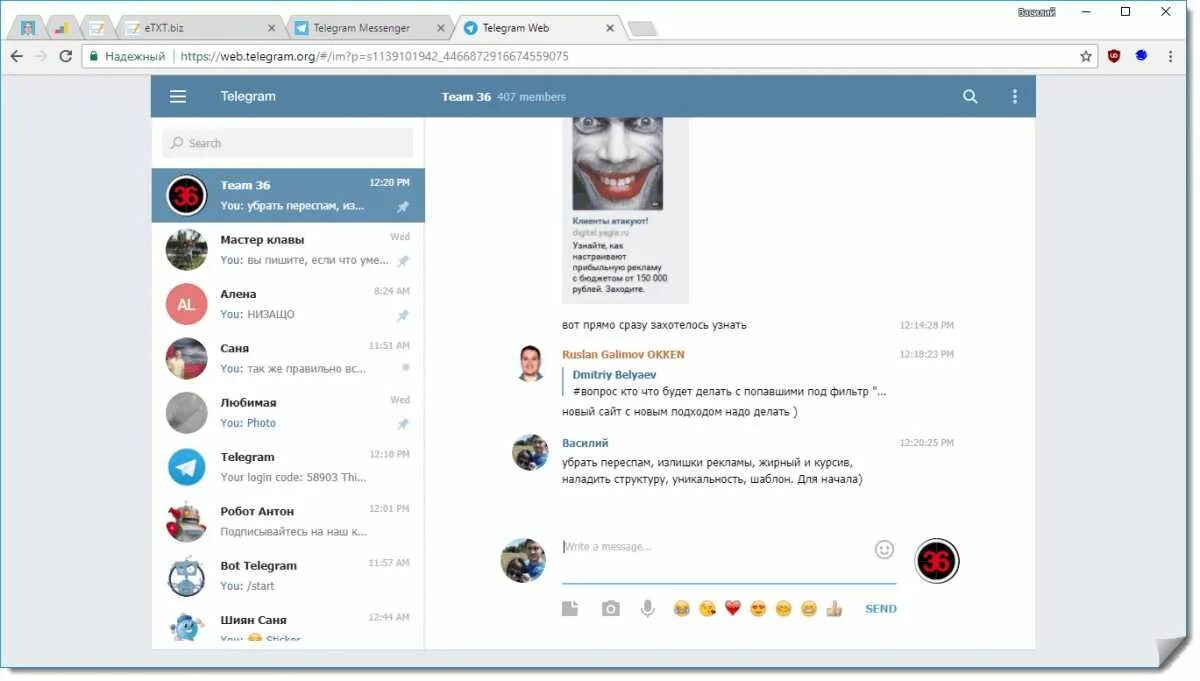Screen dimensions: 1200x681
Task: Bookmark this page with star icon
Action: coord(1086,56)
